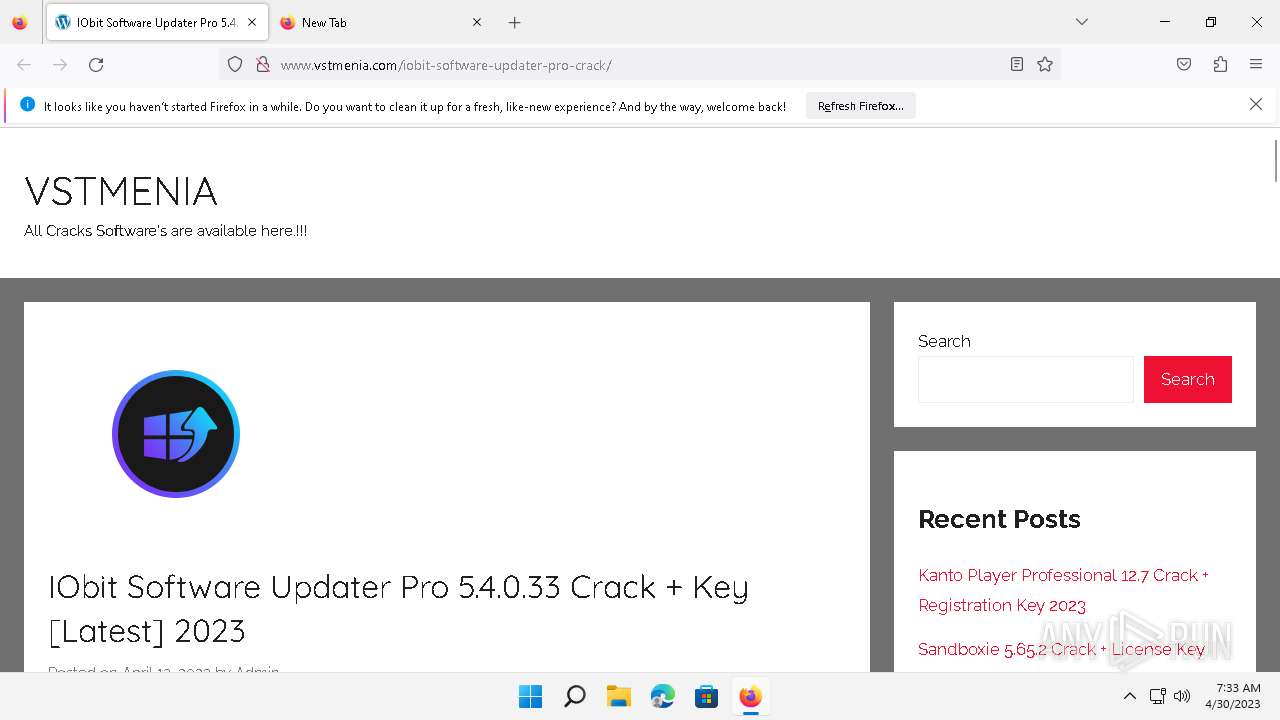Open Kanto Player Professional 12.7 Crack post
This screenshot has width=1280, height=720.
(1063, 590)
